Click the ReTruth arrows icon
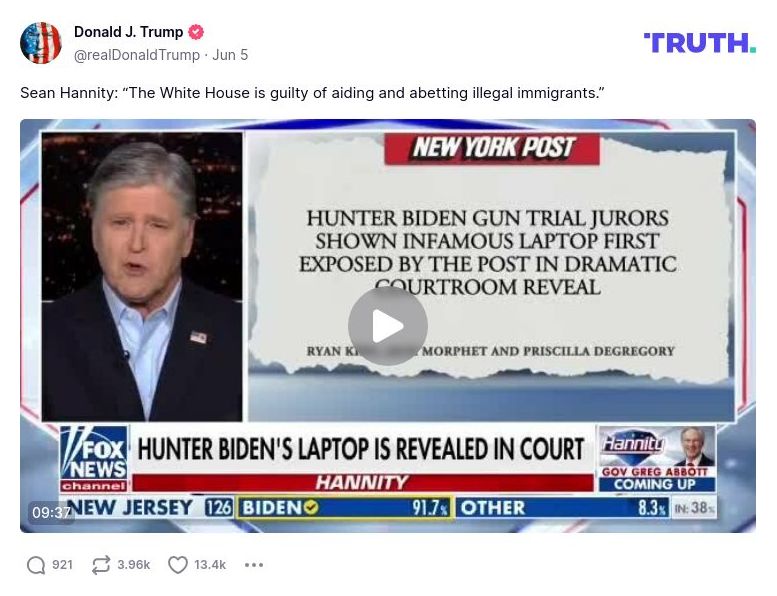This screenshot has height=596, width=777. pos(101,565)
